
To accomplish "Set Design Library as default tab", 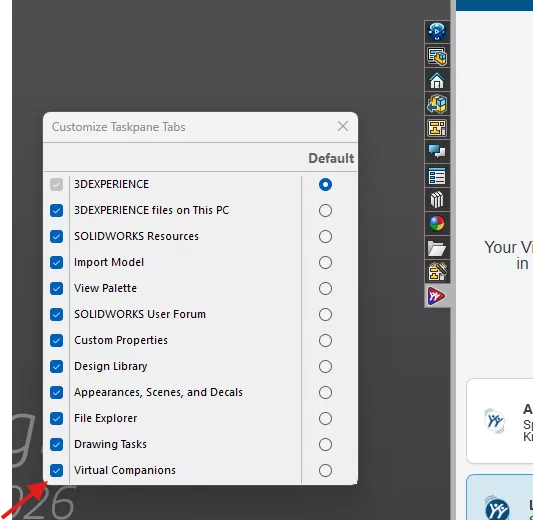I will tap(325, 366).
